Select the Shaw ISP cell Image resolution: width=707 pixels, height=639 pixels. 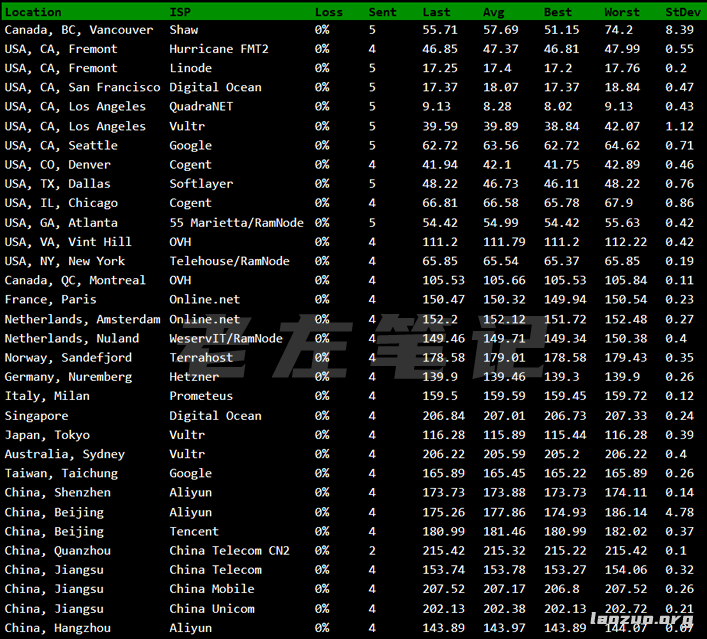coord(184,30)
